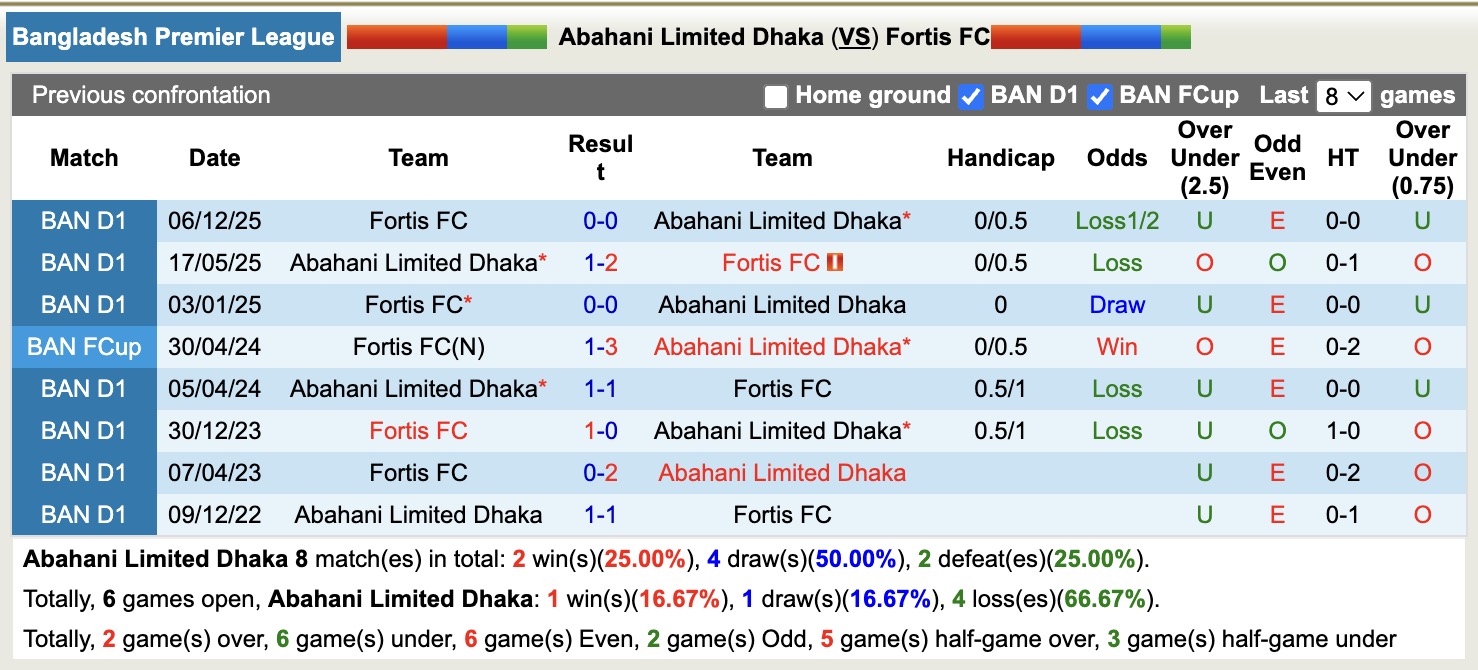Disable the BAN FCup filter
The height and width of the screenshot is (670, 1478).
click(1099, 96)
